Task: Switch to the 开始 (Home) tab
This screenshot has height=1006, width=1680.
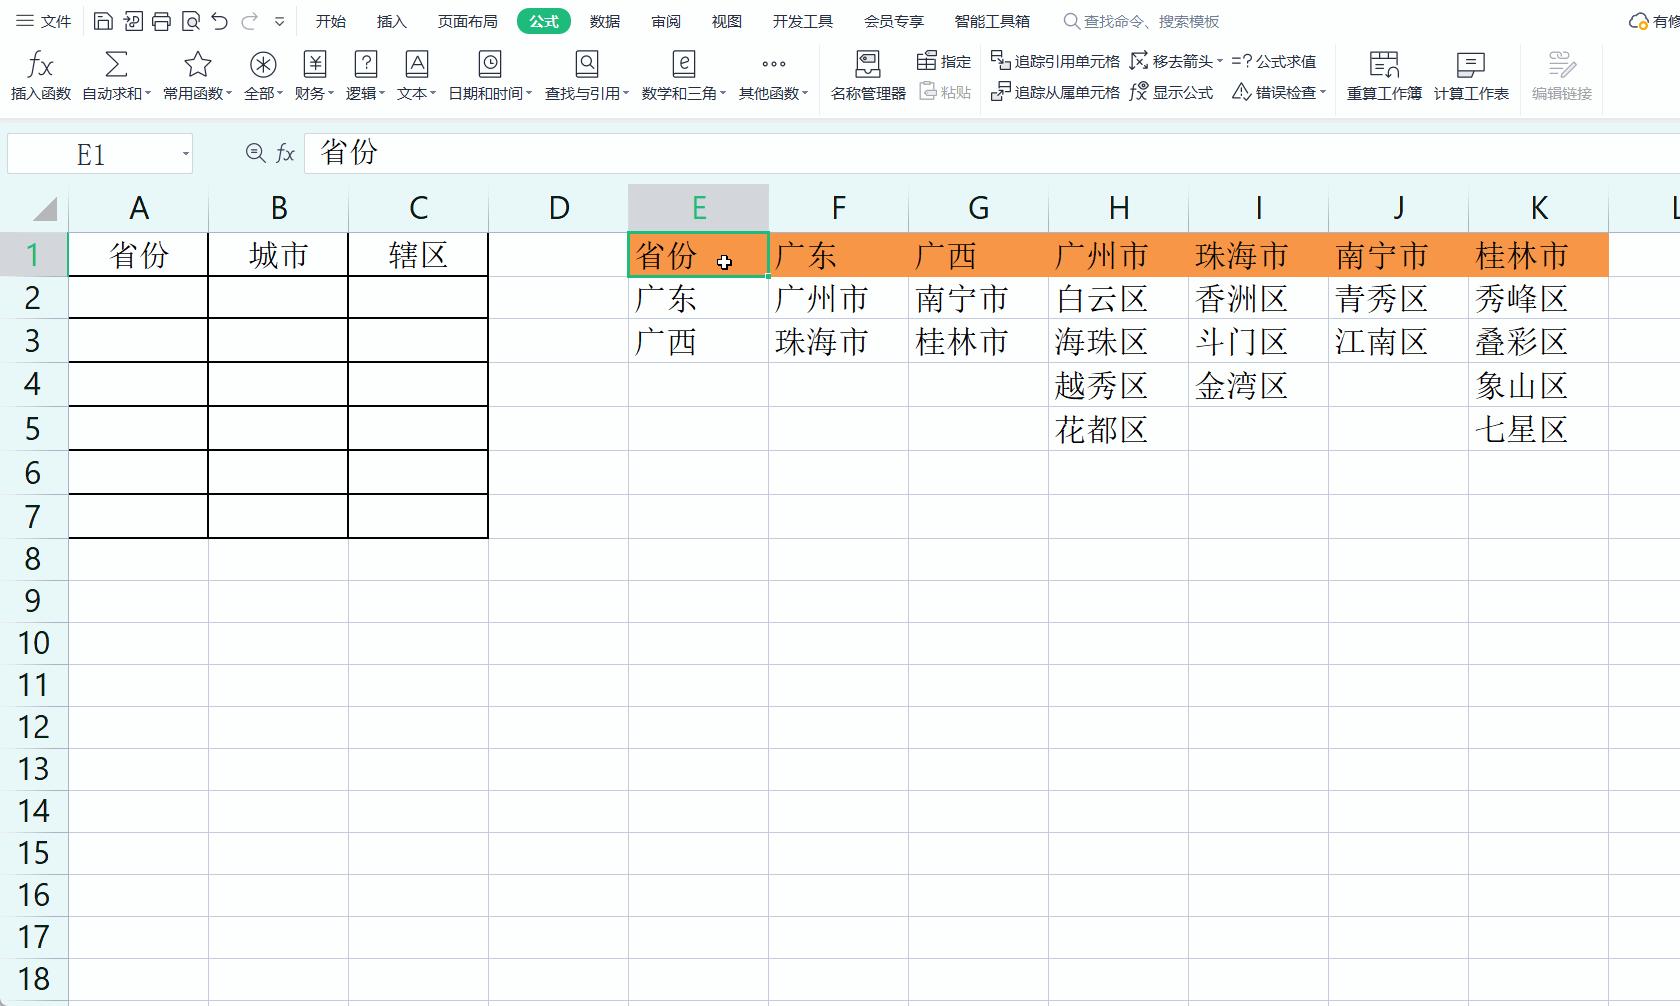Action: click(331, 21)
